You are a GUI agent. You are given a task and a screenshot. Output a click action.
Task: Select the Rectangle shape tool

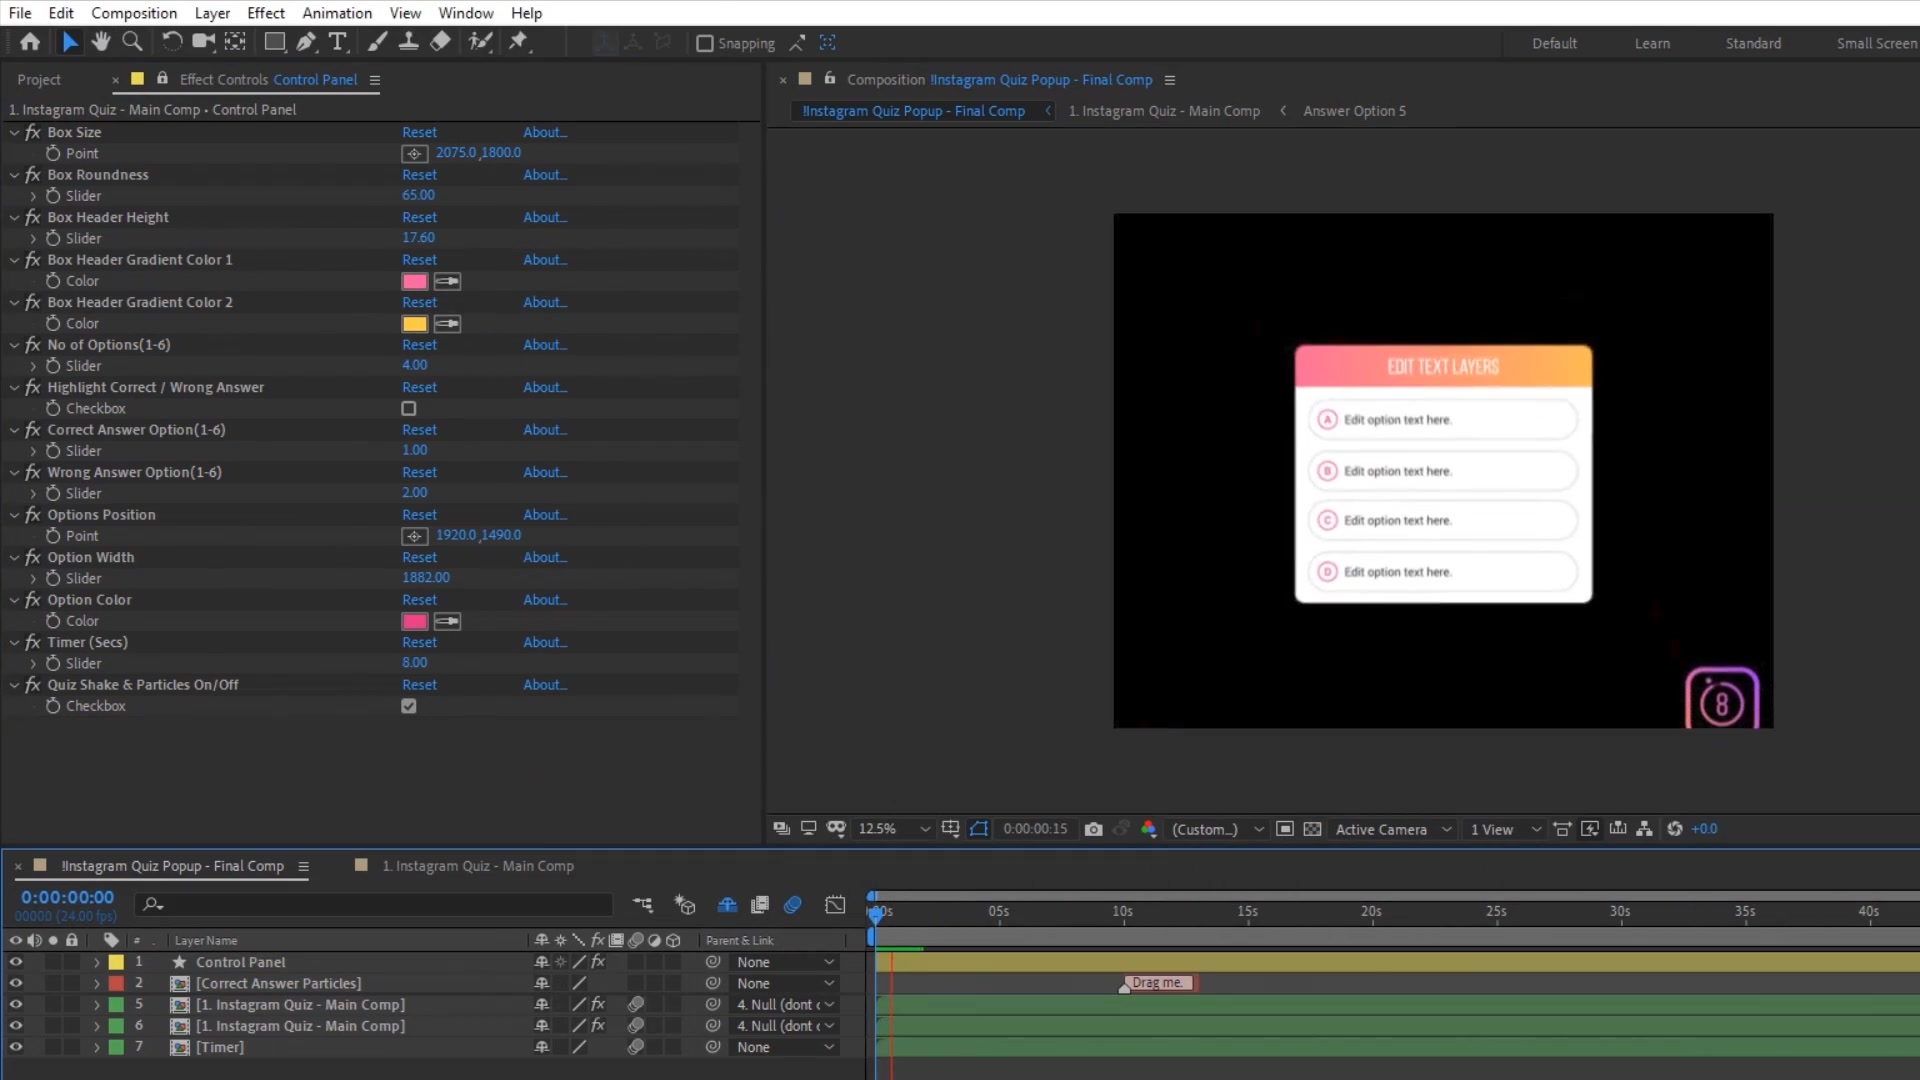274,42
